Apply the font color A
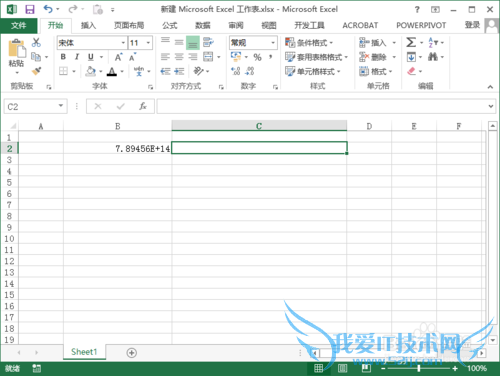This screenshot has width=500, height=376. click(x=112, y=71)
